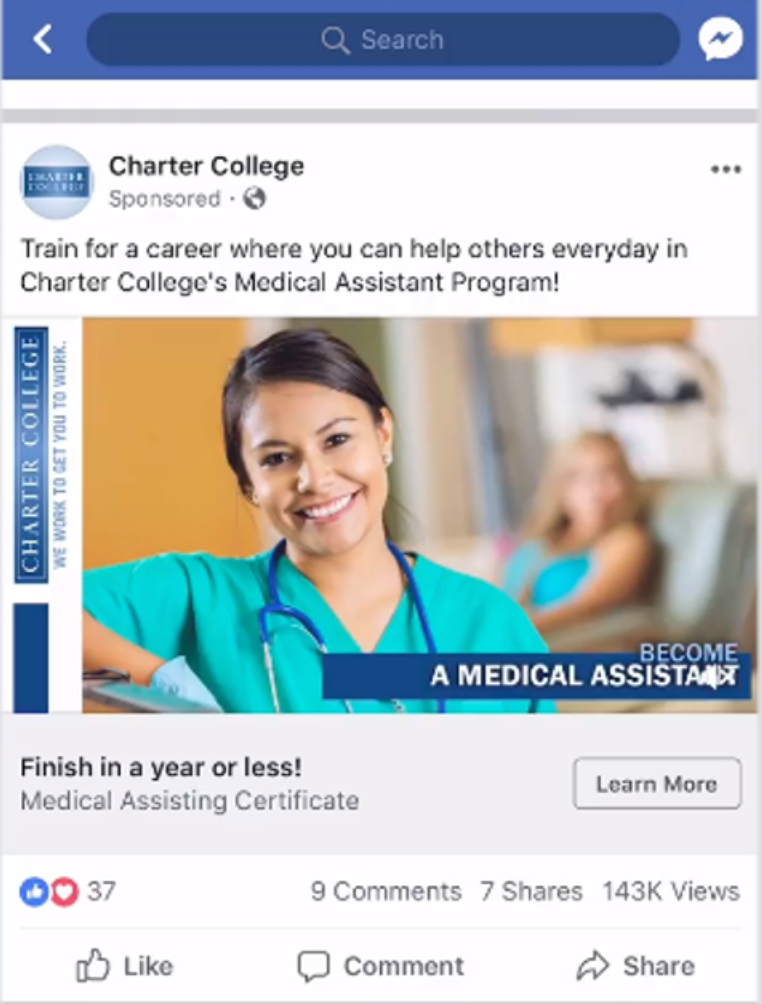
Task: Click the blue thumbs-up reaction icon
Action: click(35, 891)
